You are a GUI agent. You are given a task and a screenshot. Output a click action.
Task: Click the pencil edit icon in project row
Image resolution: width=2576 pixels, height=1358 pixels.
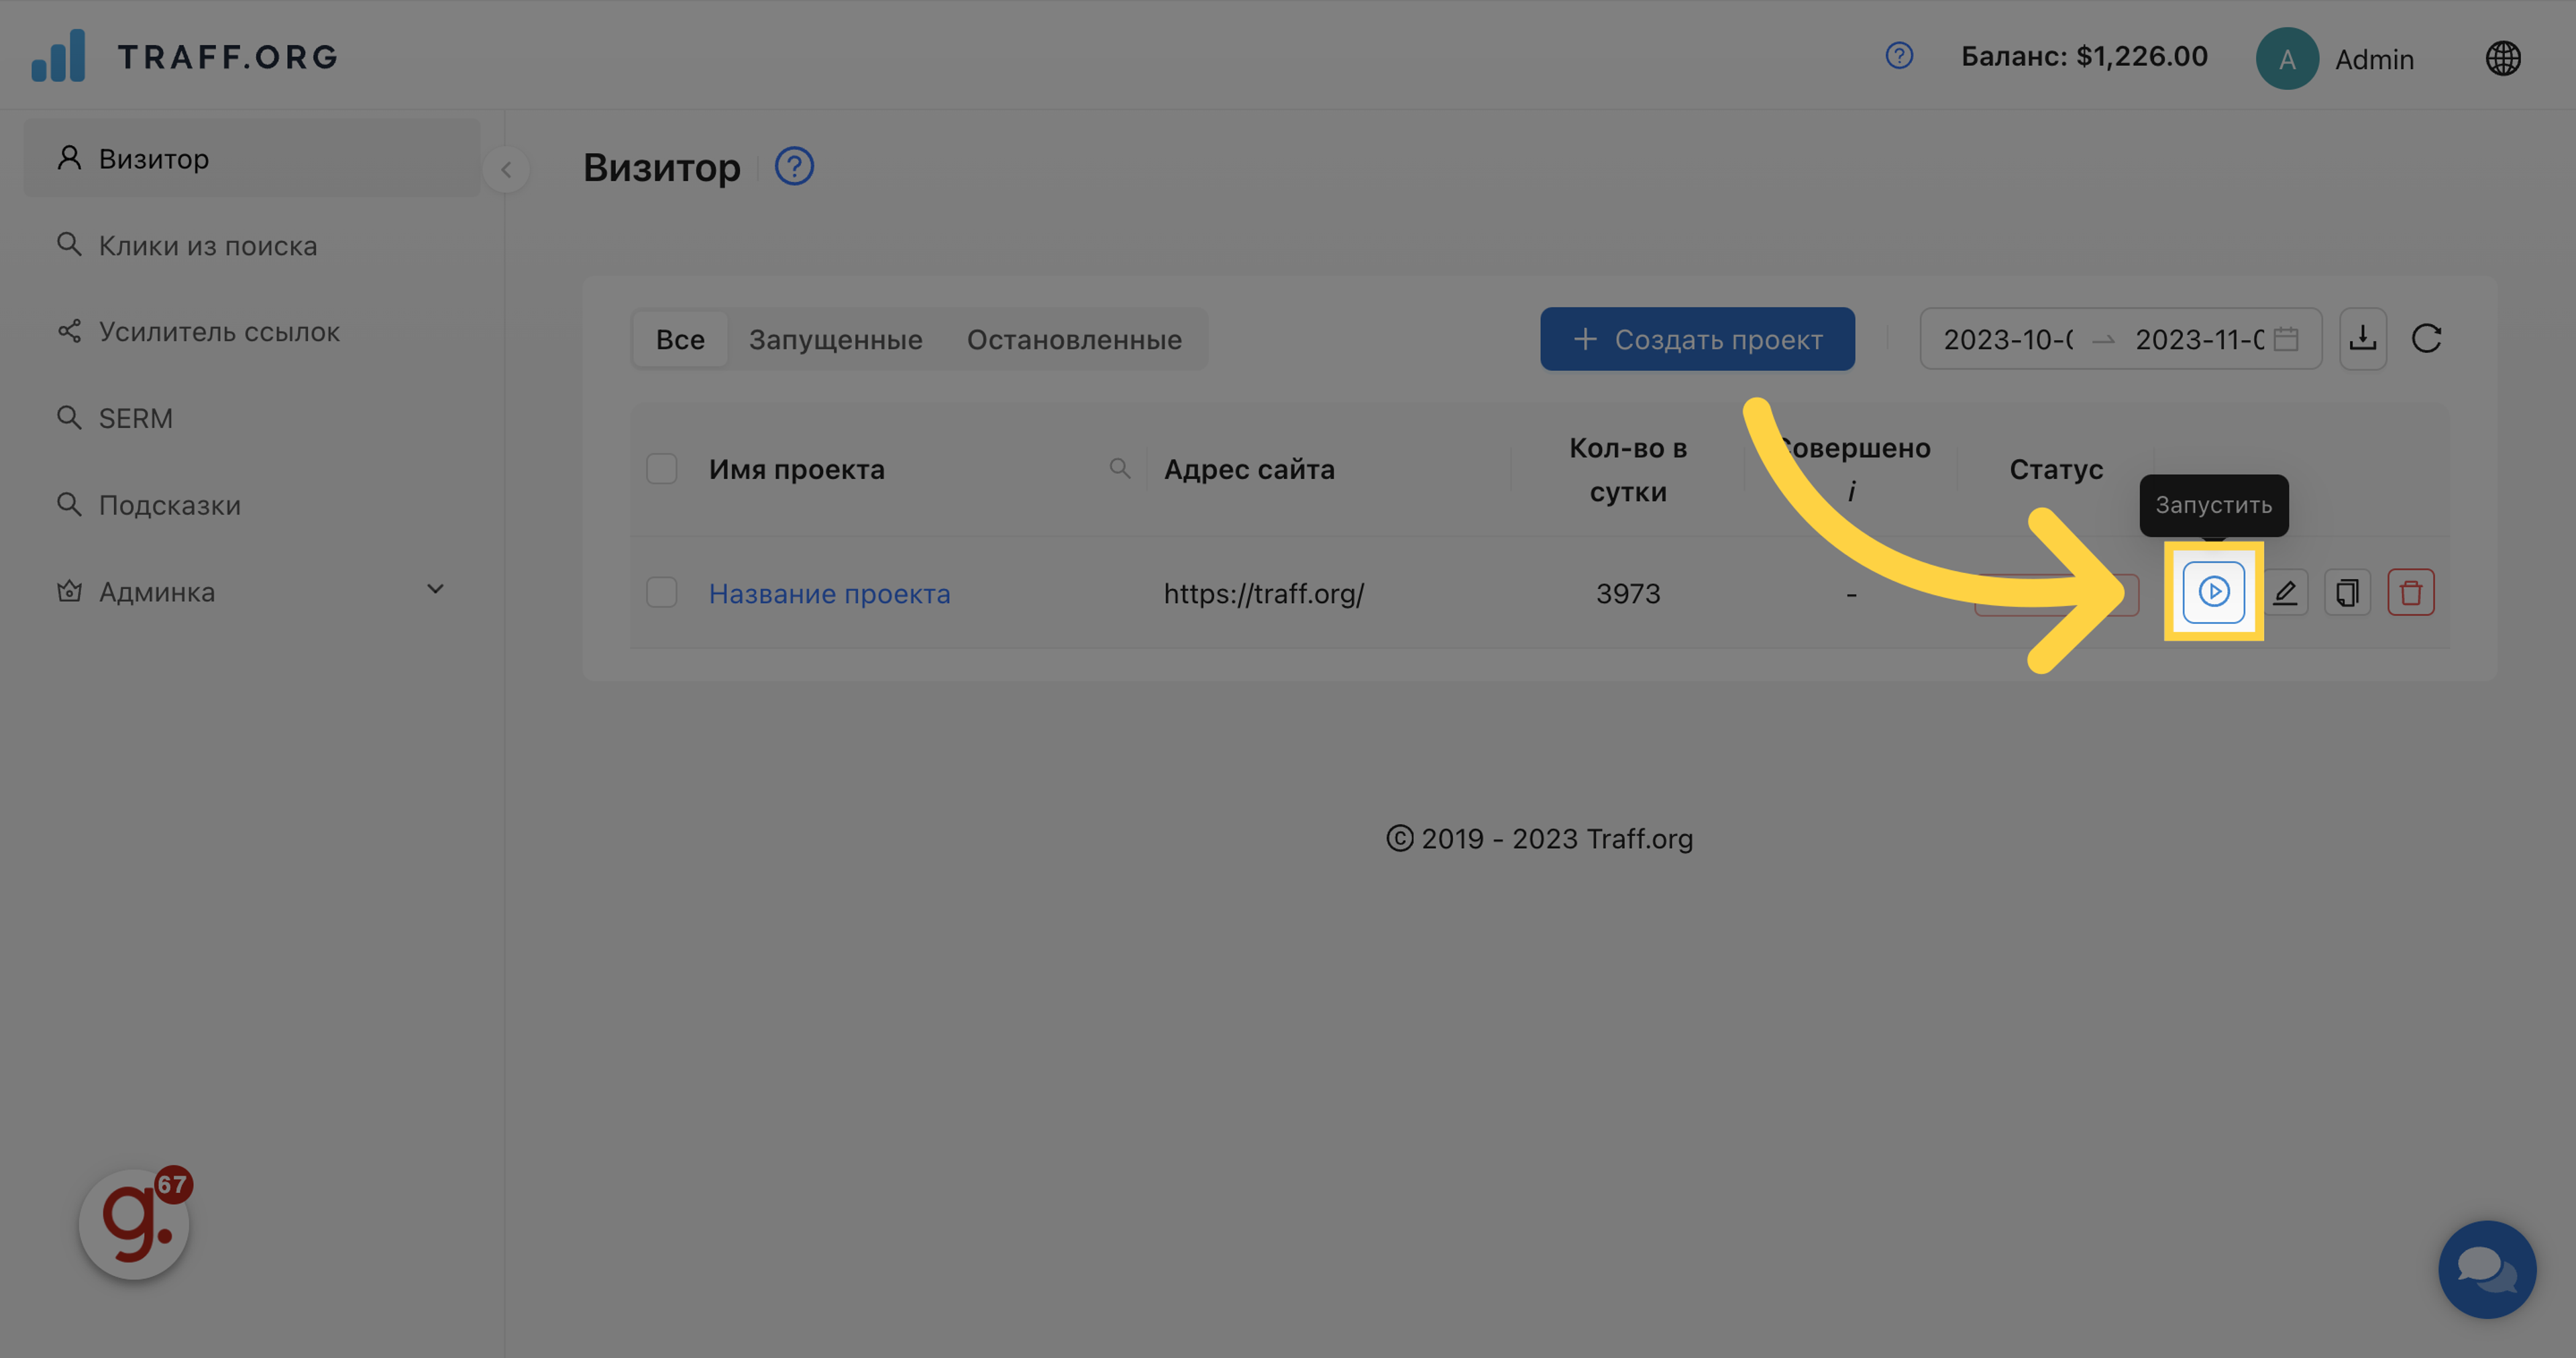pyautogui.click(x=2285, y=593)
